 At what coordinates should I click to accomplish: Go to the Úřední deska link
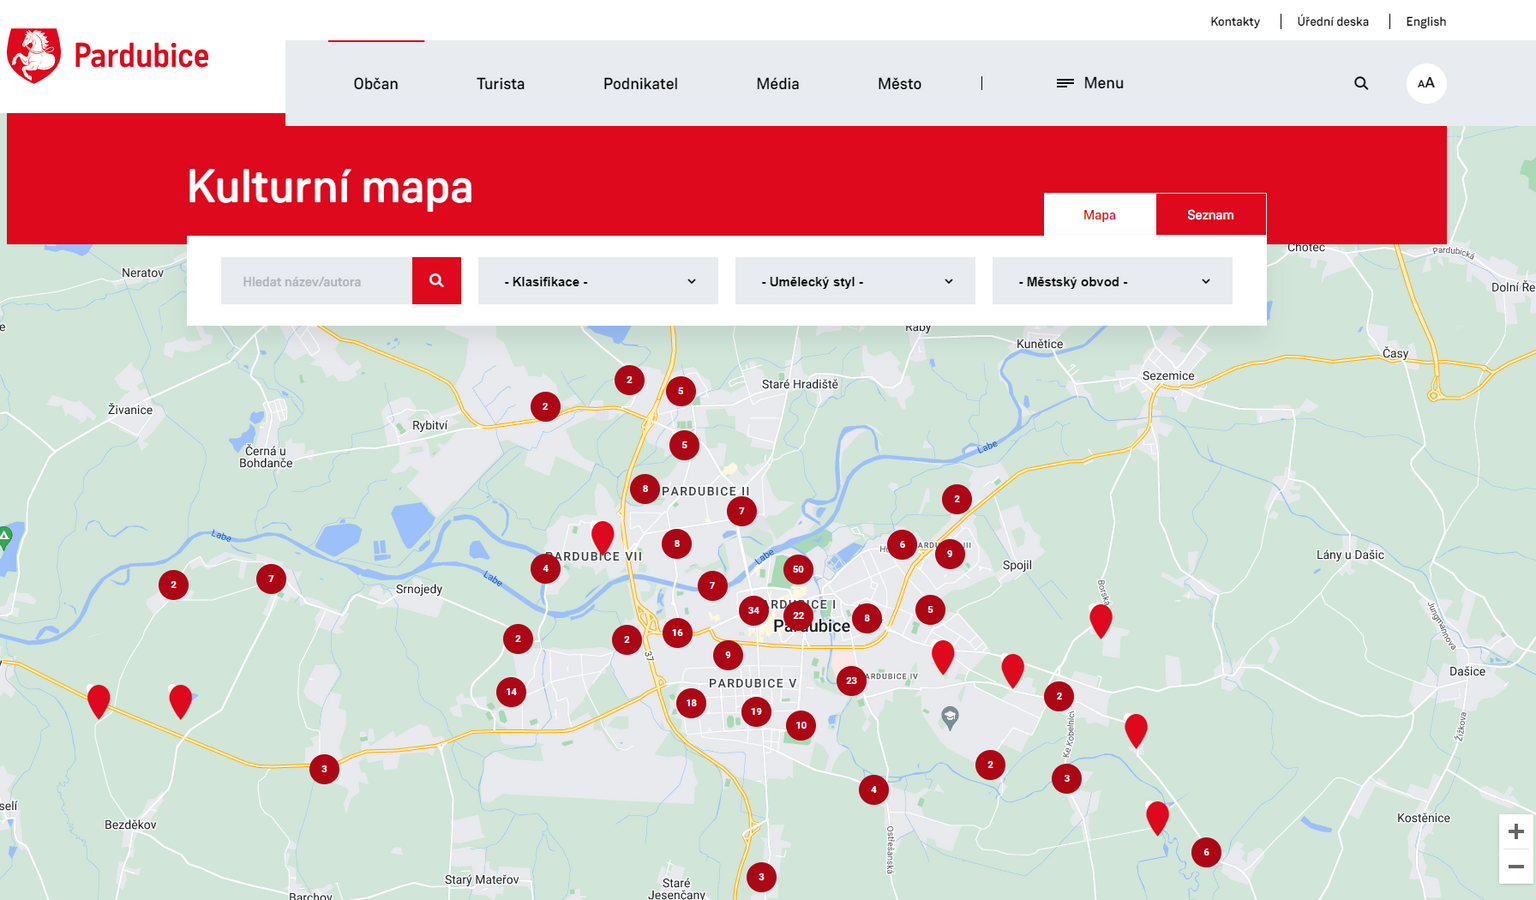[x=1332, y=22]
